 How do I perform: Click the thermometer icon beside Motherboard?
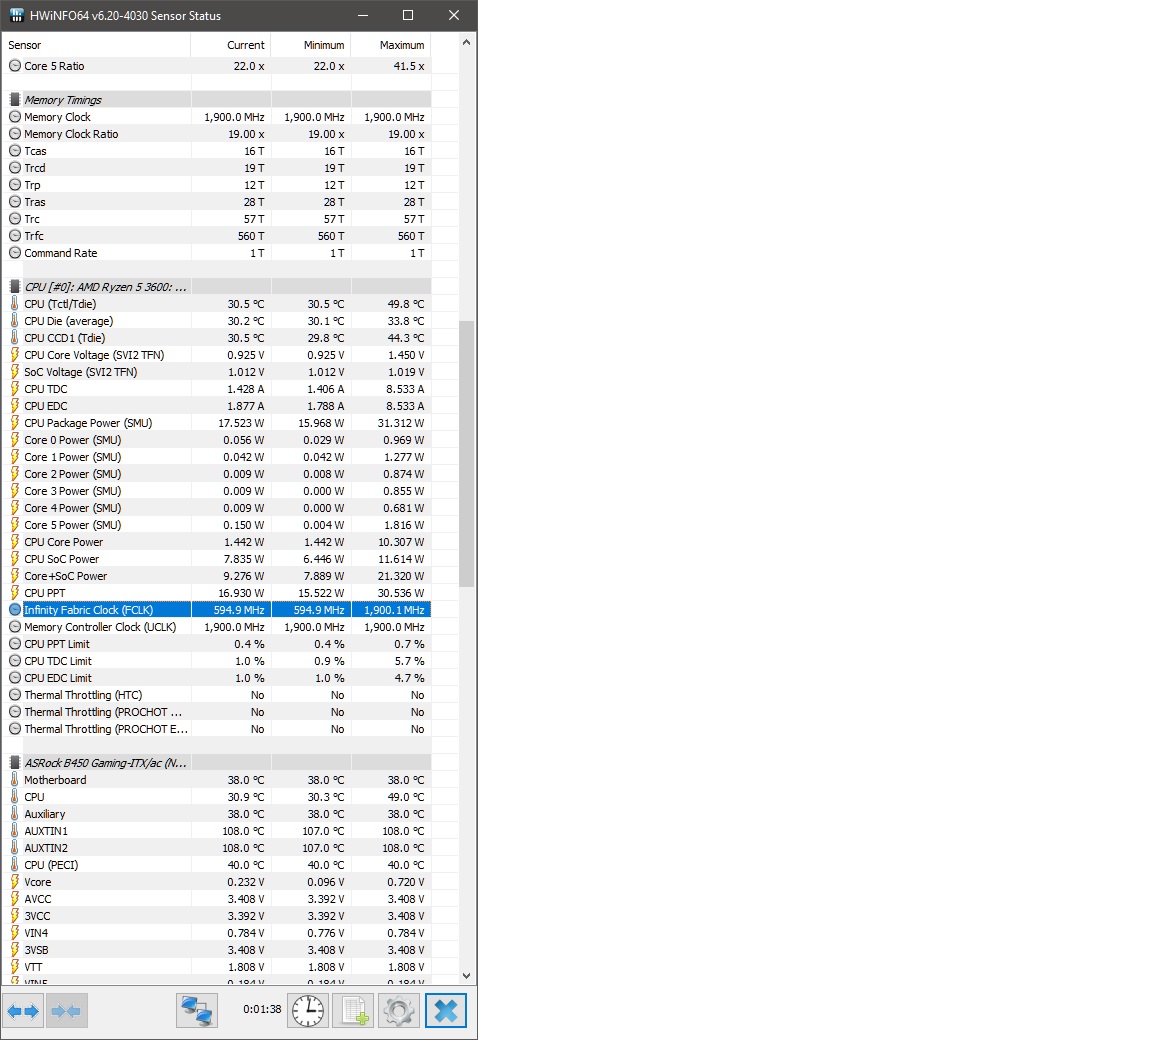pyautogui.click(x=15, y=780)
